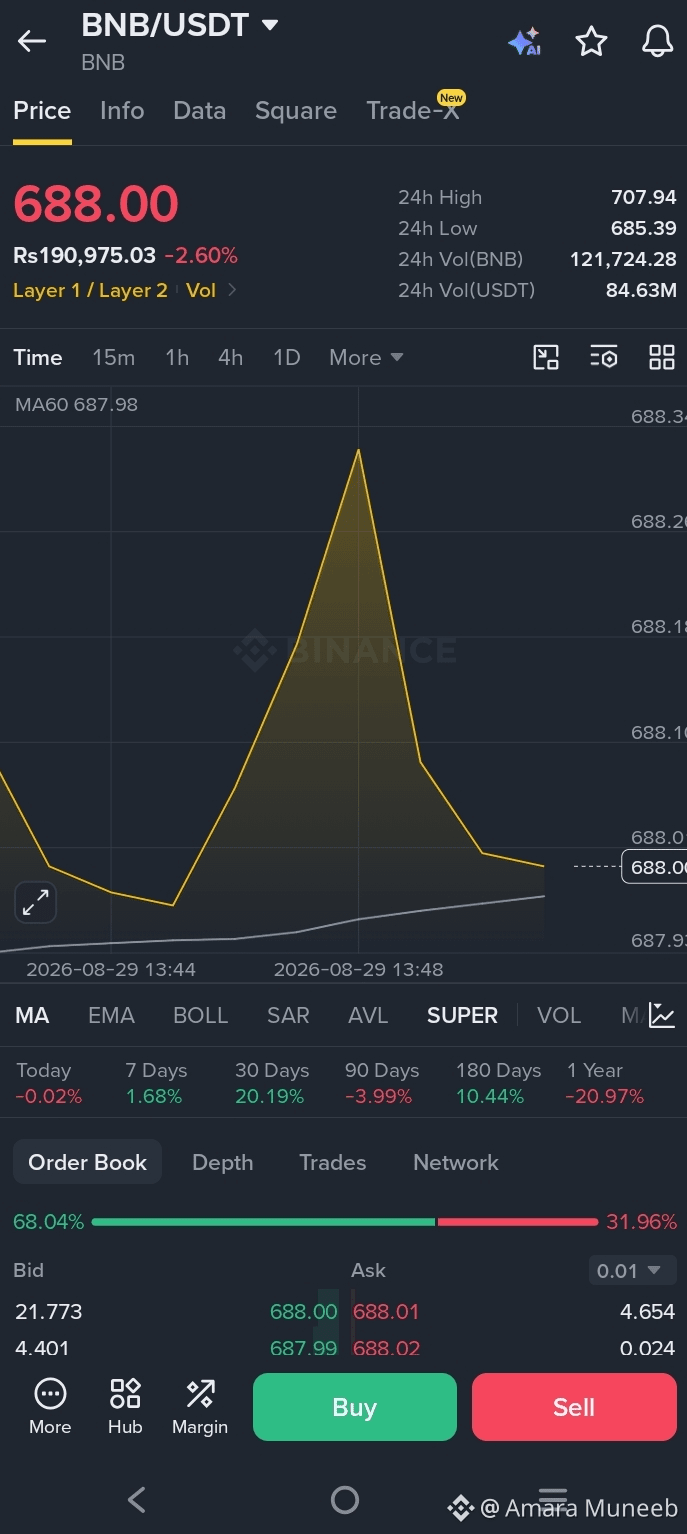
Task: Open the AI sparkle assistant icon
Action: [x=524, y=42]
